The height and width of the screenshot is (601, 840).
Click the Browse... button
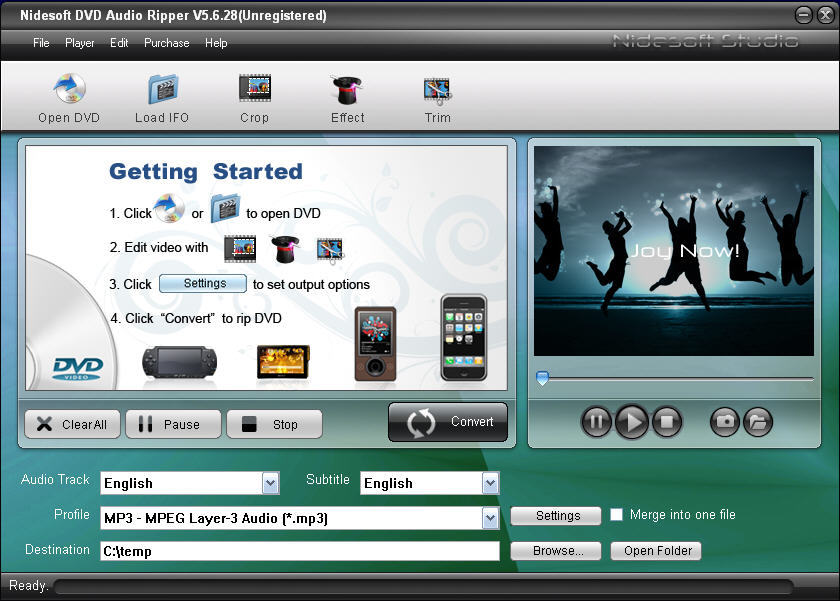[556, 551]
